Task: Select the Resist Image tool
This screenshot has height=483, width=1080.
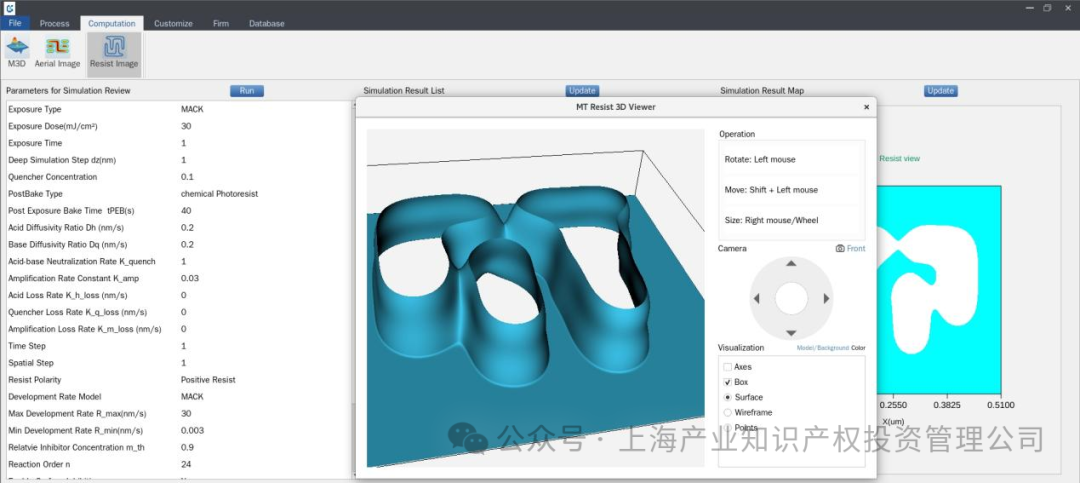Action: coord(114,53)
